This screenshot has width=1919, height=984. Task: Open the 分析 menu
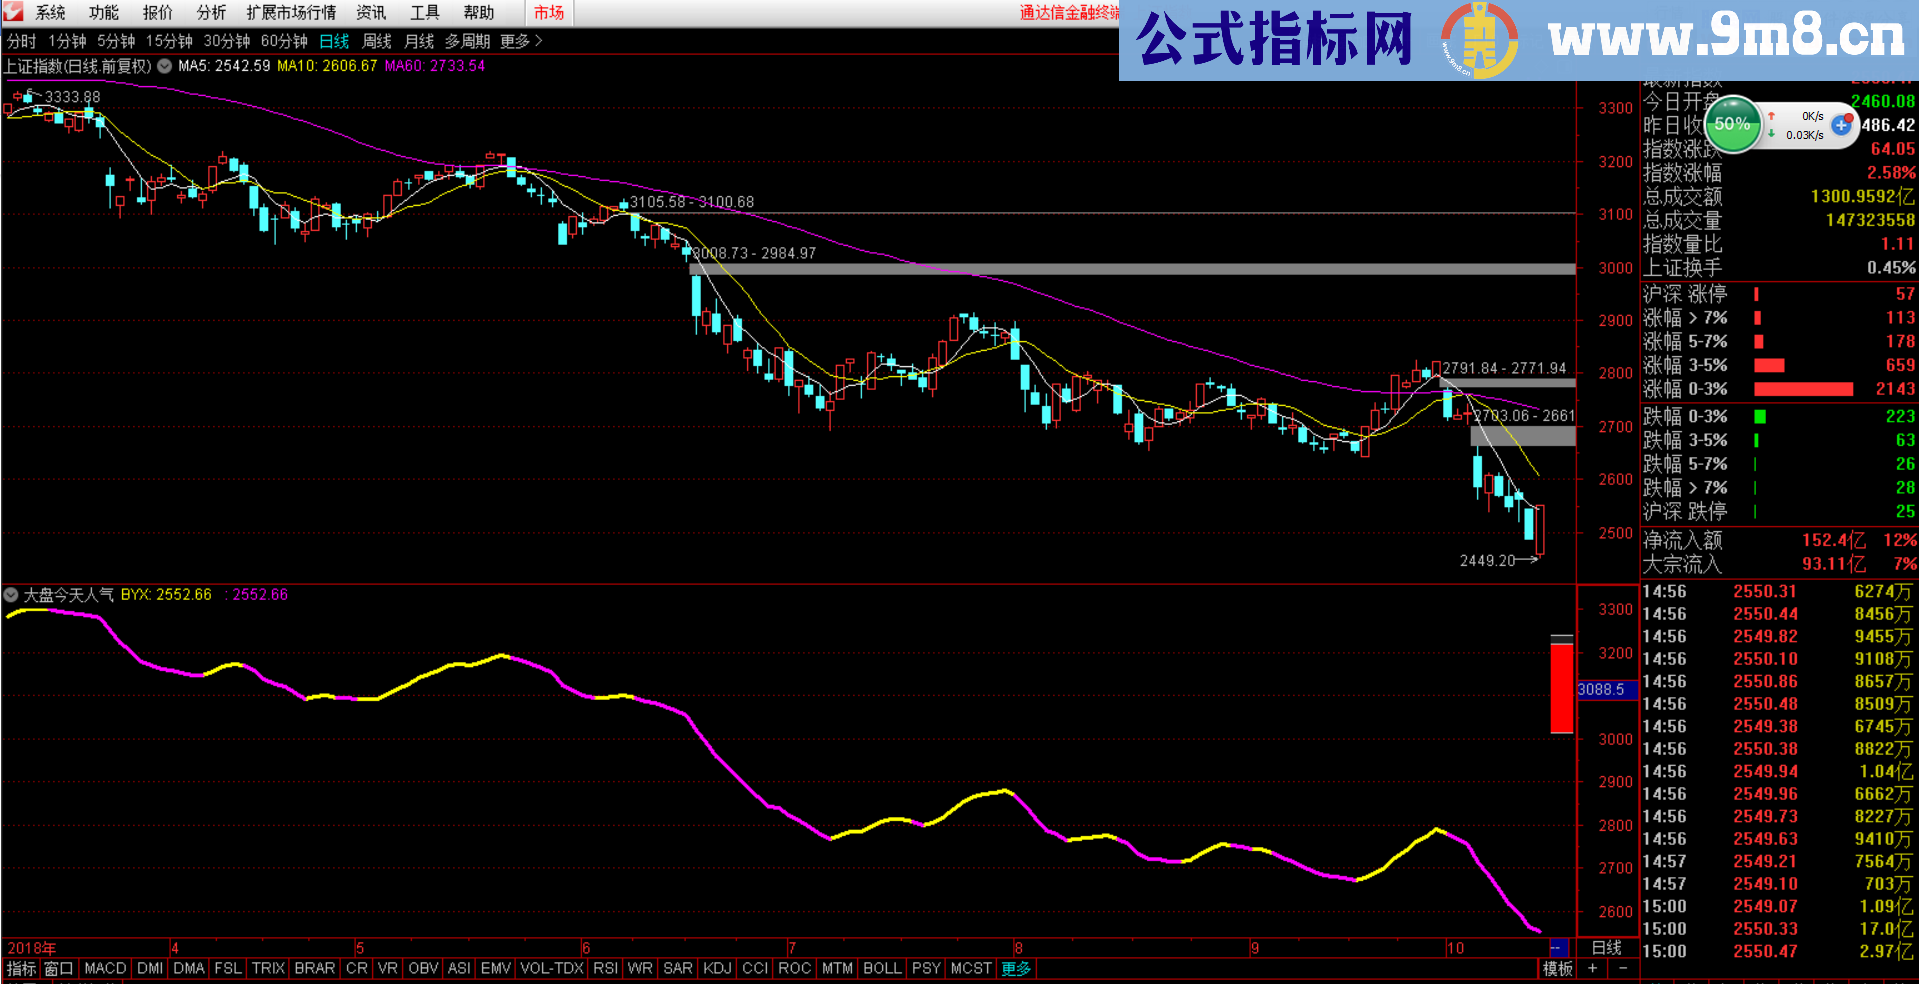pos(211,12)
